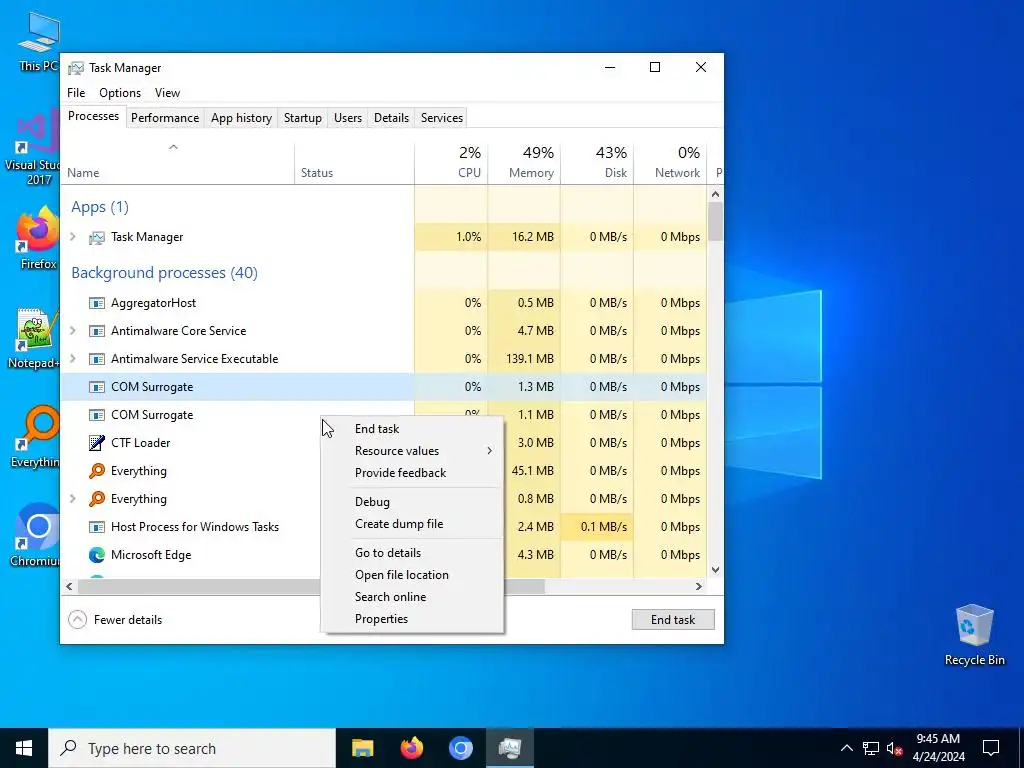
Task: Click the network status tray icon
Action: tap(871, 748)
